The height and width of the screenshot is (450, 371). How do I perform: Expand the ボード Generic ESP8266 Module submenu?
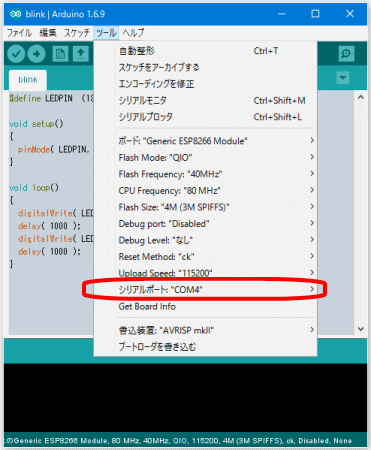[x=205, y=141]
